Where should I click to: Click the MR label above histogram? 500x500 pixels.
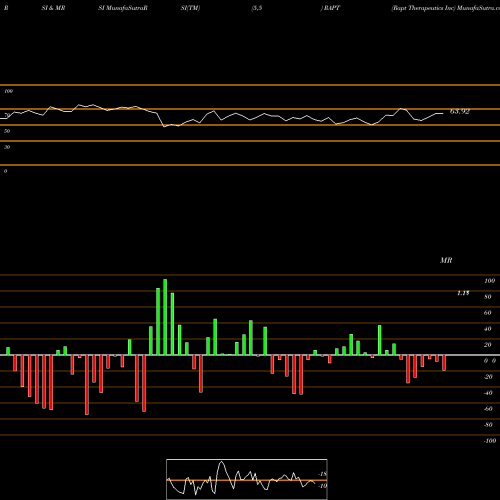coord(446,260)
